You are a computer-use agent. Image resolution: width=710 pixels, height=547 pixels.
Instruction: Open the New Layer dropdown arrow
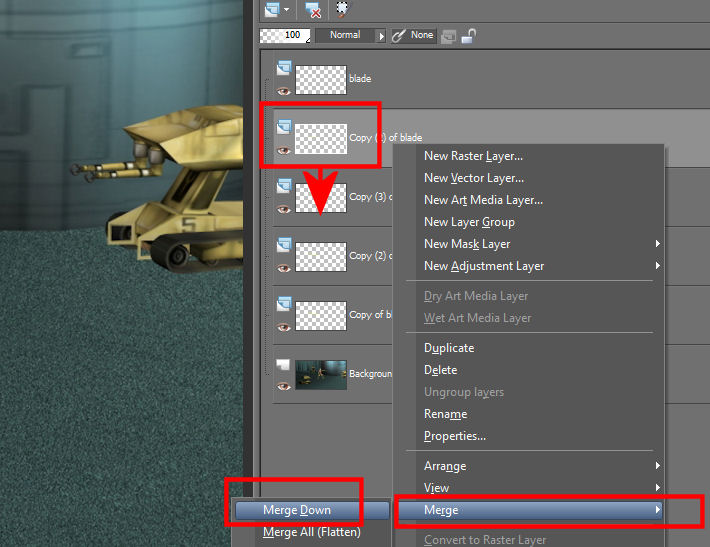pyautogui.click(x=287, y=9)
